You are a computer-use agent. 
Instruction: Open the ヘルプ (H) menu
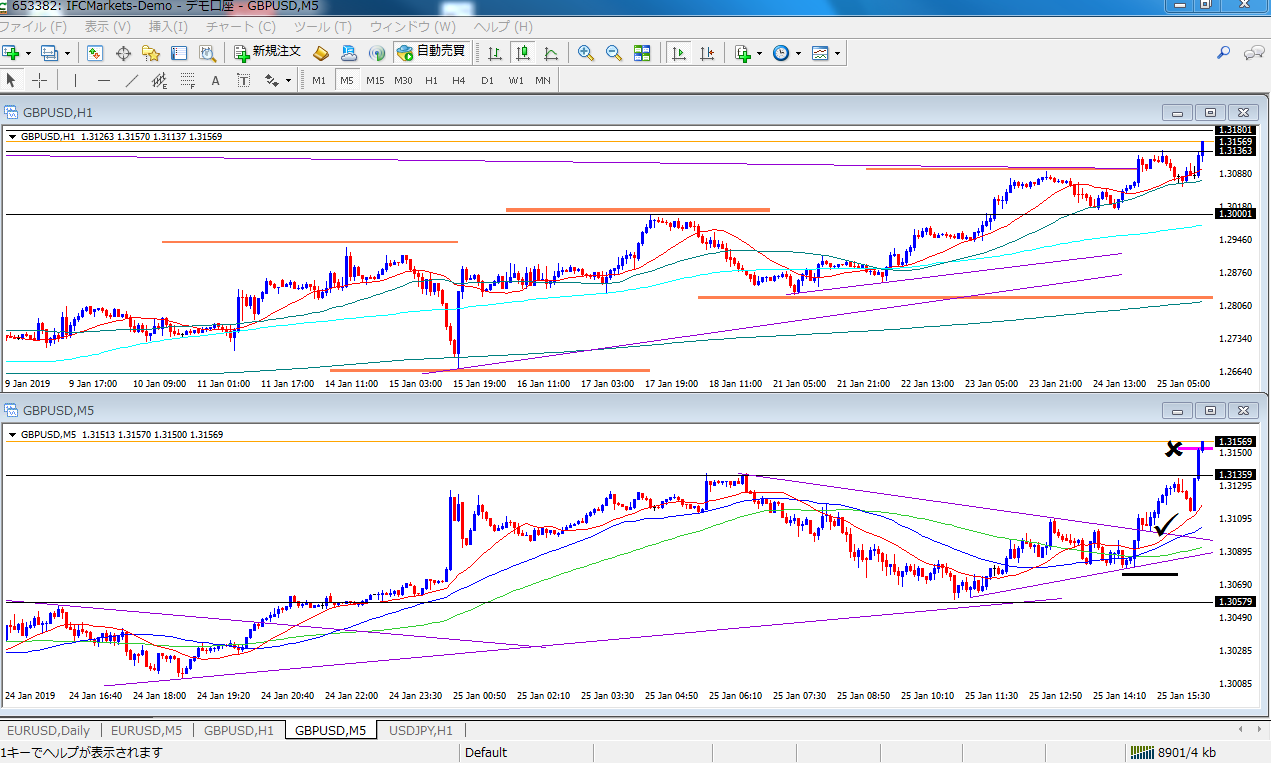coord(503,27)
